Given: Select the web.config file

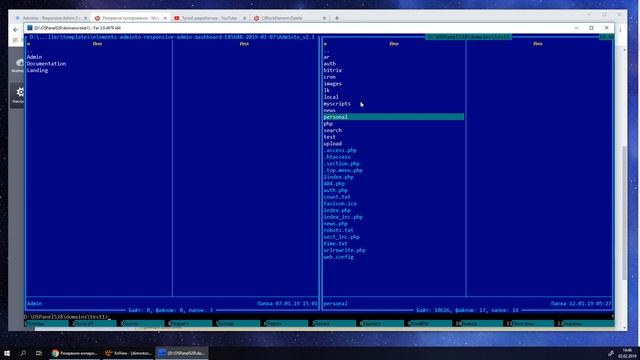Looking at the screenshot, I should 338,257.
